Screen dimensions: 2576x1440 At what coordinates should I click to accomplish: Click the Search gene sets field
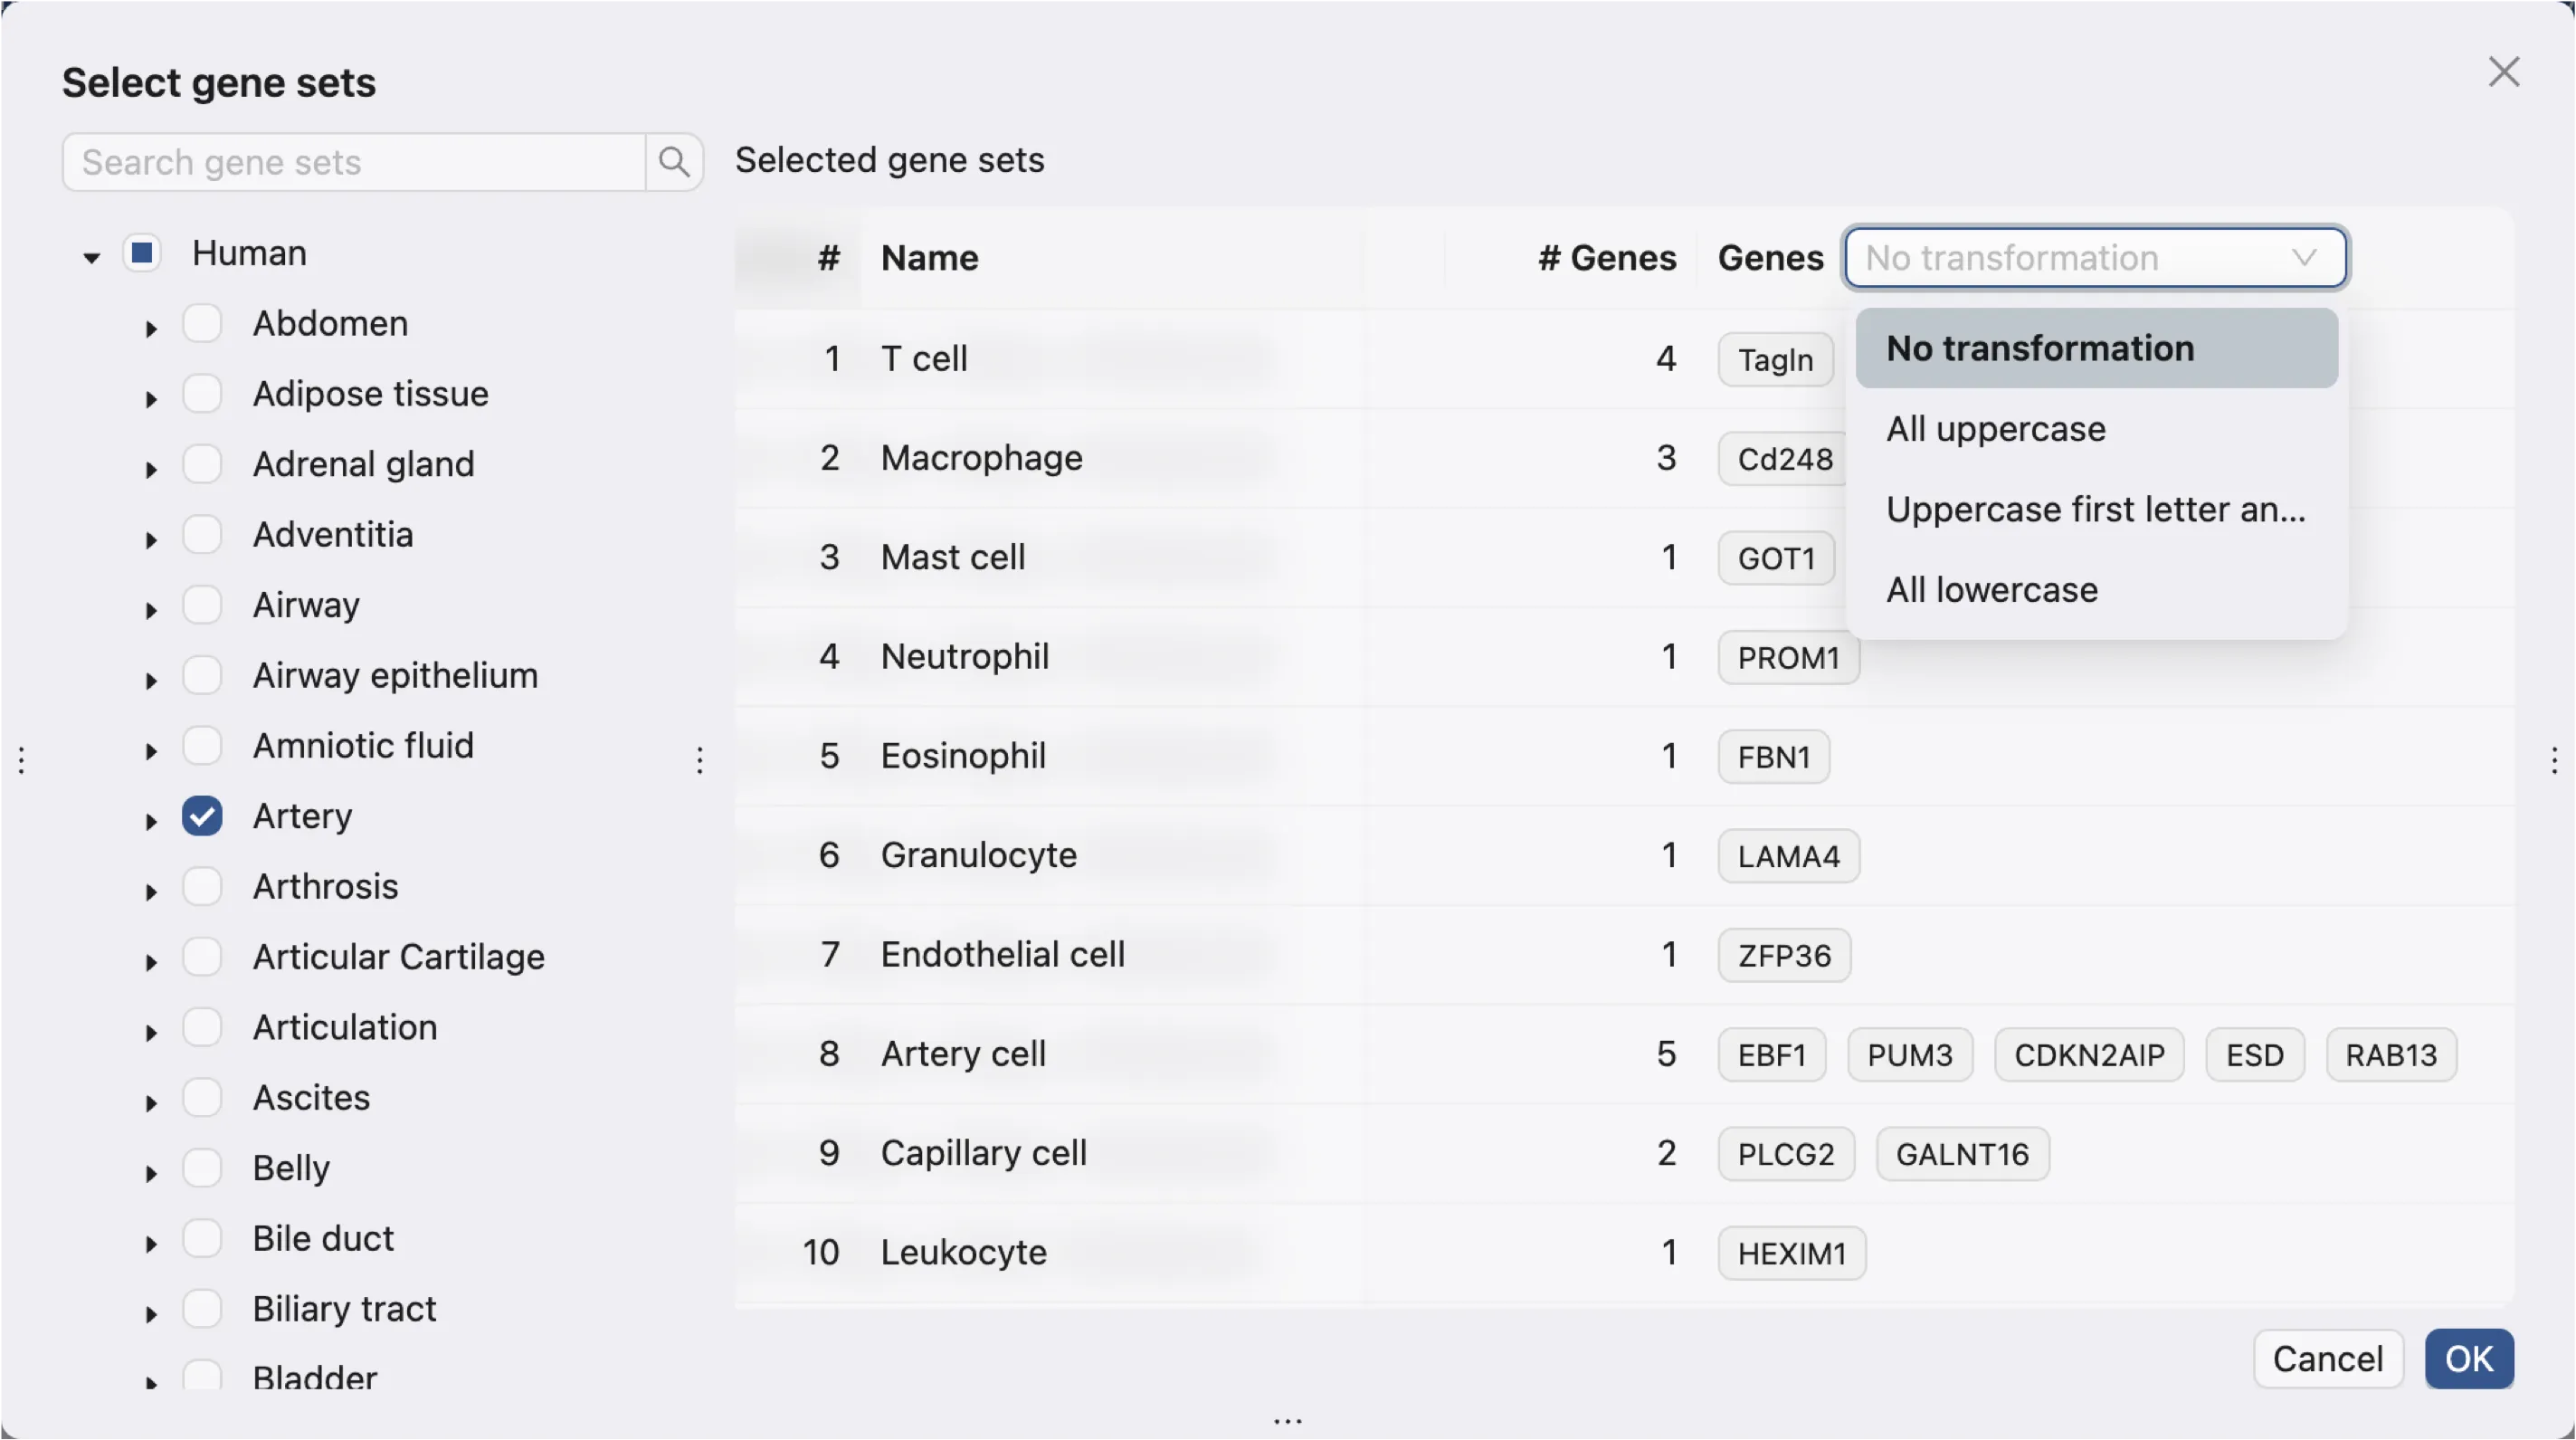coord(353,162)
